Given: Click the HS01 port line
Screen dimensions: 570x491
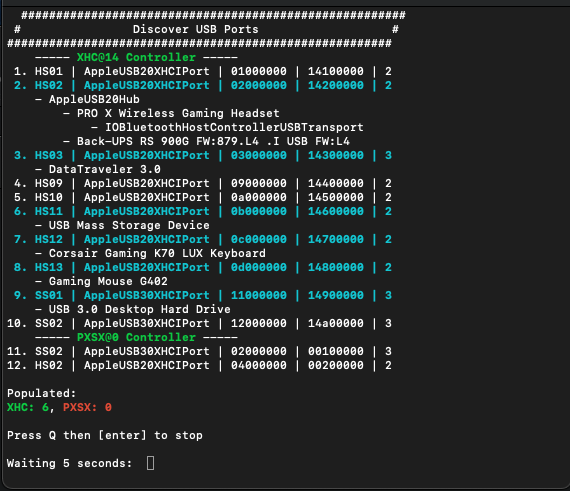Looking at the screenshot, I should click(203, 71).
